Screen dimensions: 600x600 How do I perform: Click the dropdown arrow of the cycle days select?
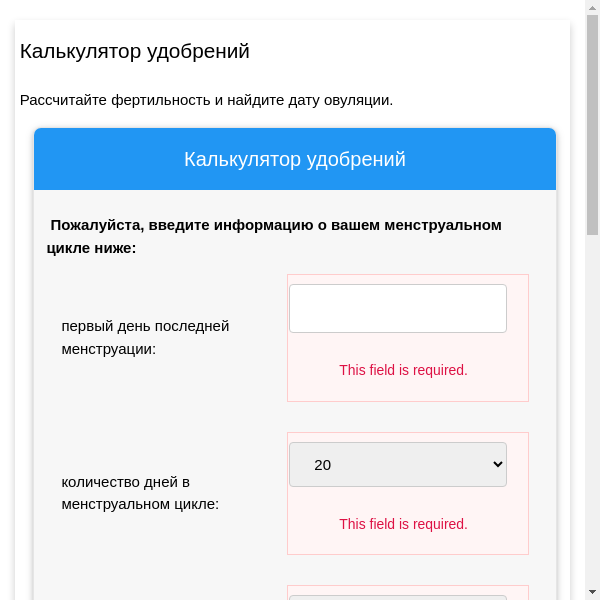(498, 464)
